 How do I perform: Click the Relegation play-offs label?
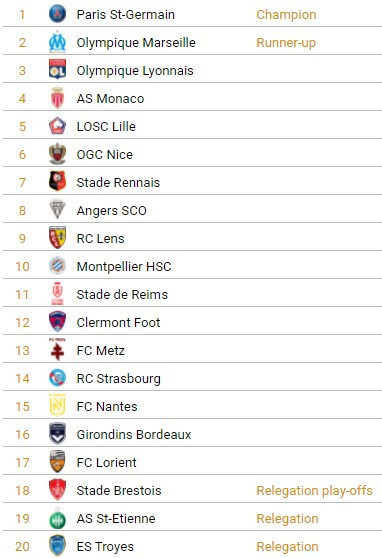pos(314,491)
